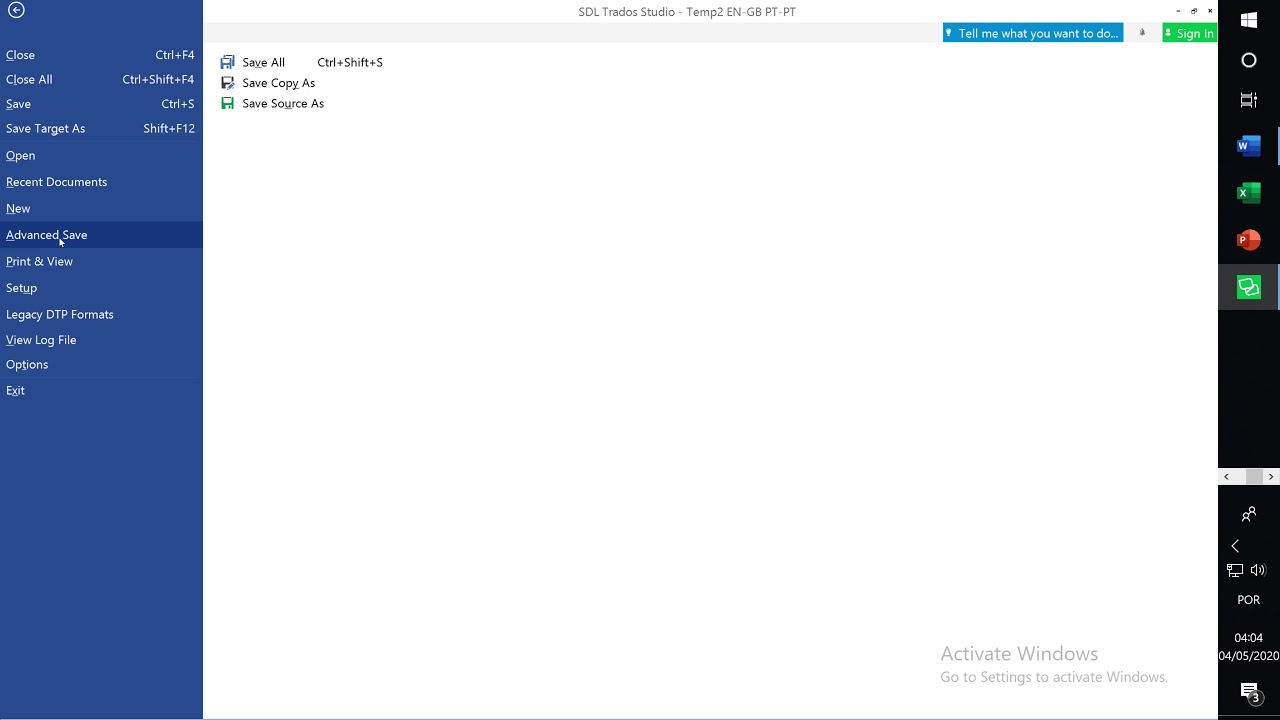Select Open in the File menu

pos(100,155)
